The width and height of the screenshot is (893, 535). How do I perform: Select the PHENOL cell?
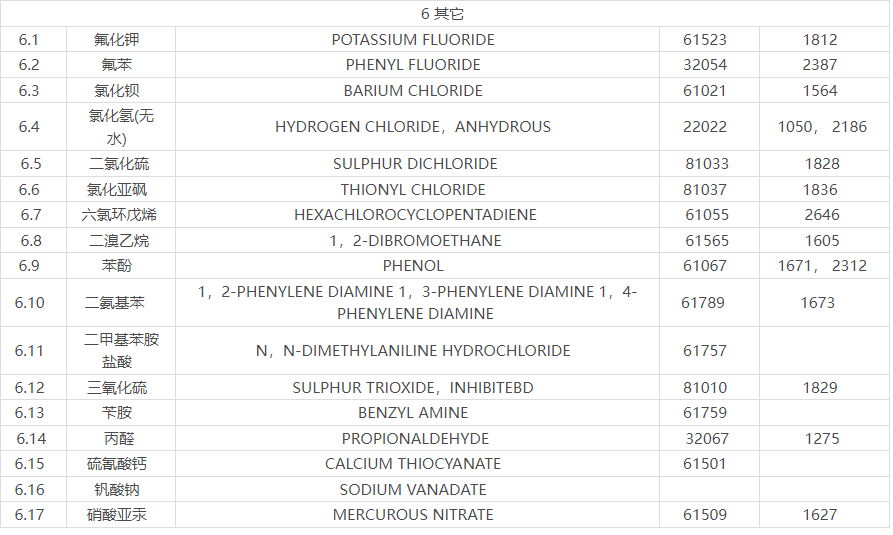coord(413,266)
